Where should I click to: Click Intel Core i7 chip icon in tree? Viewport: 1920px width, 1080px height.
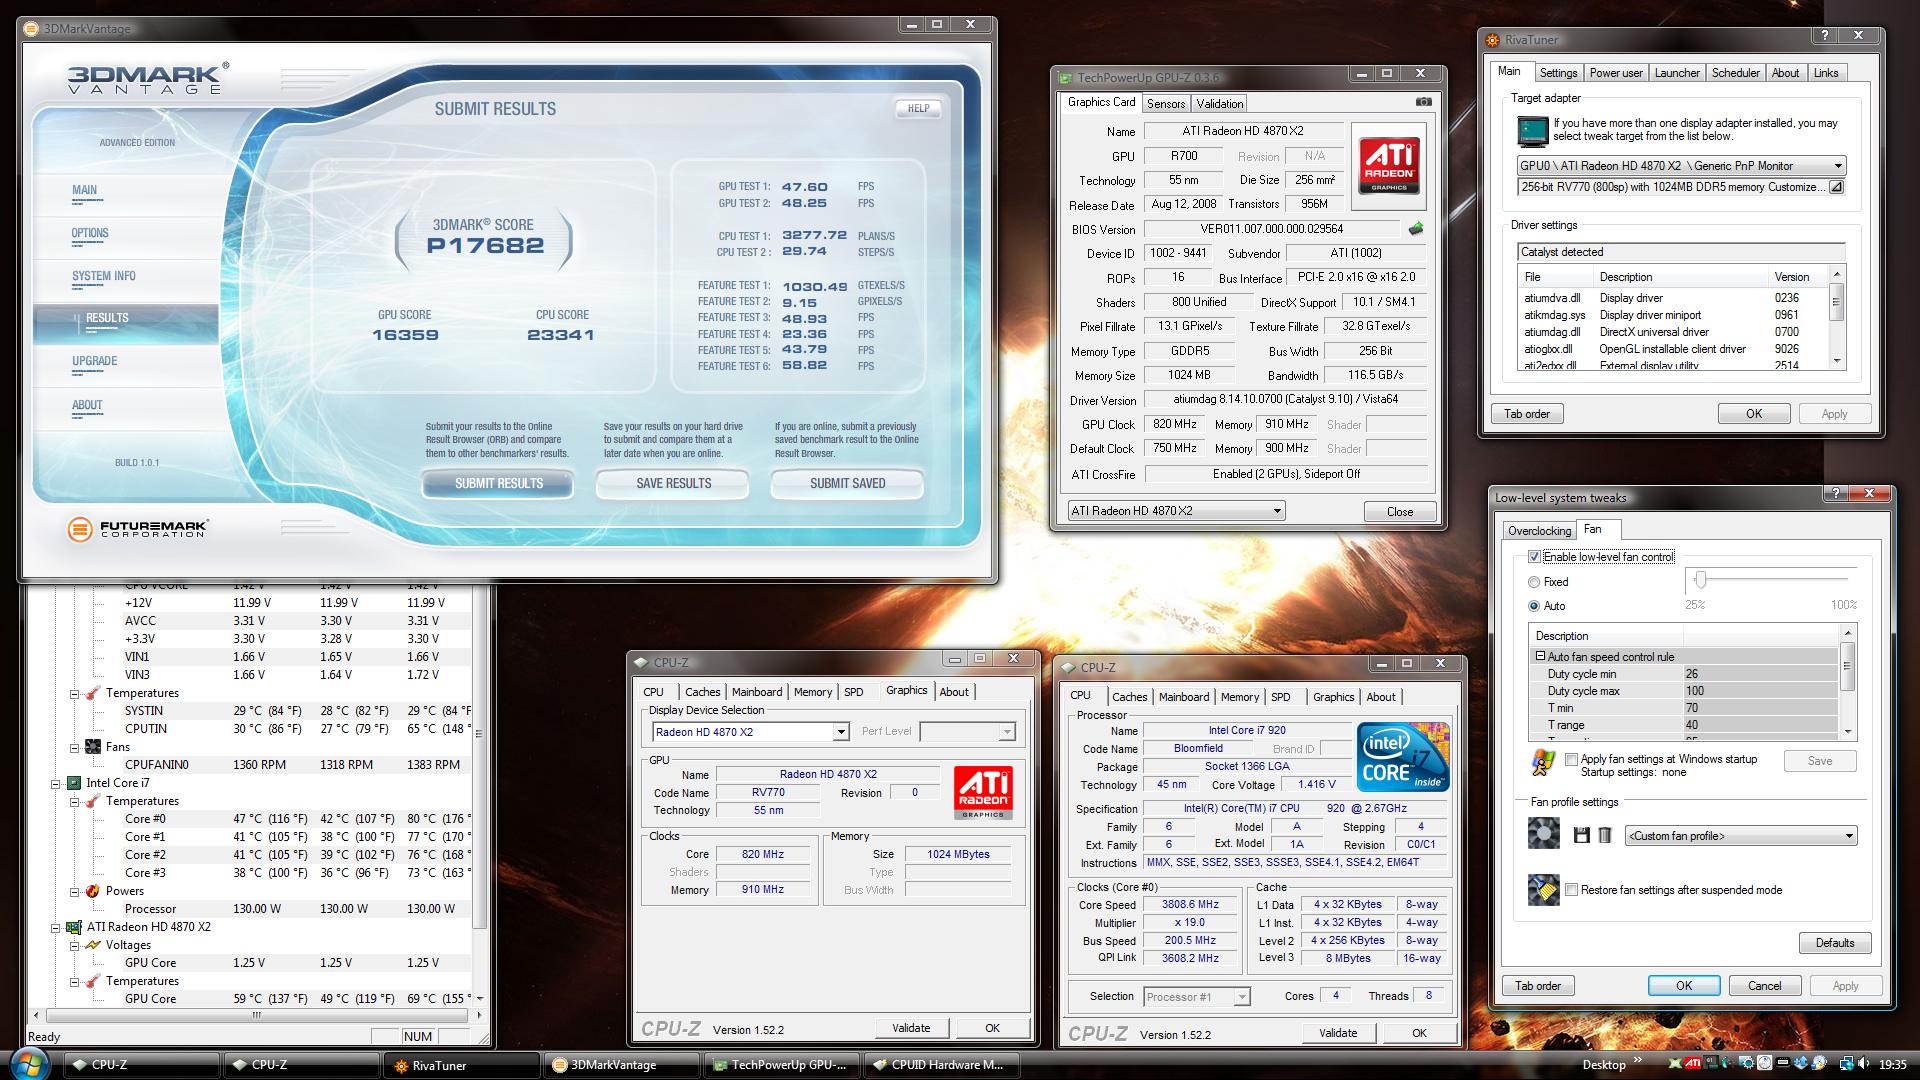point(74,783)
